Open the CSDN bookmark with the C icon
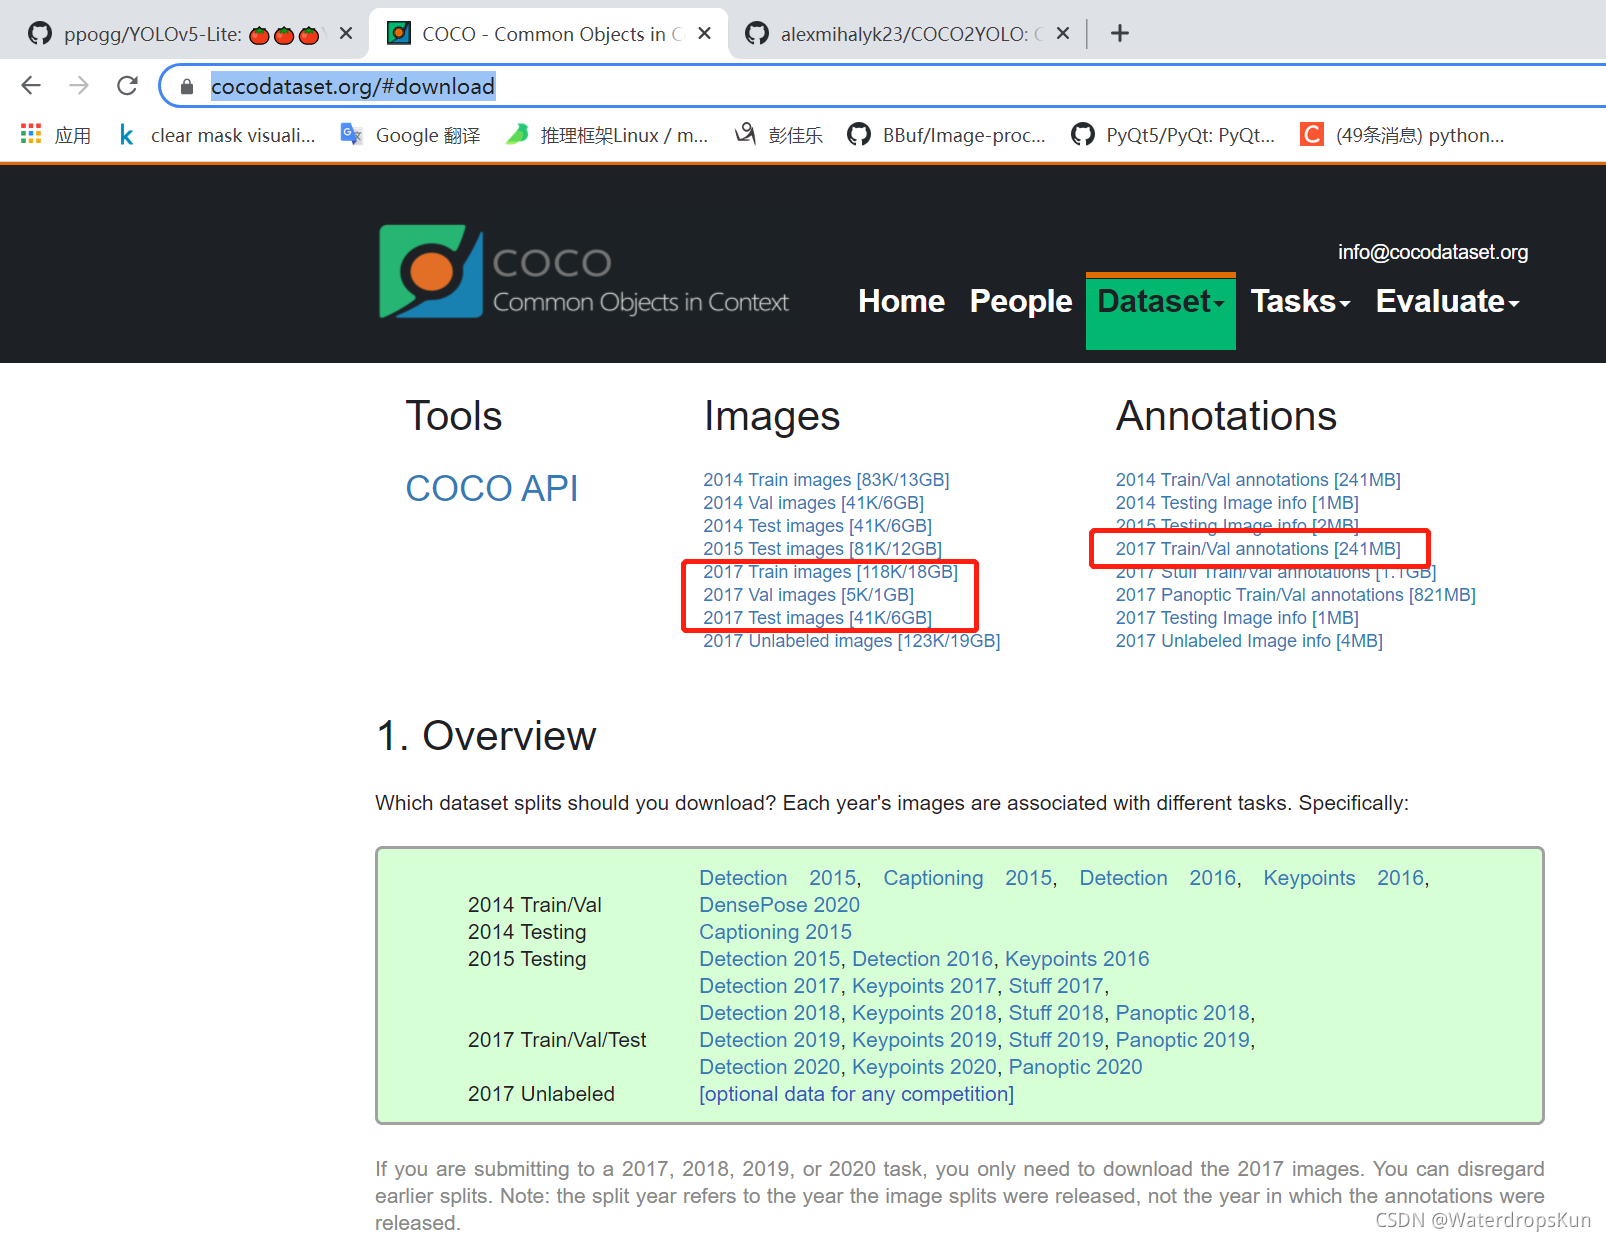This screenshot has height=1241, width=1606. click(x=1311, y=134)
